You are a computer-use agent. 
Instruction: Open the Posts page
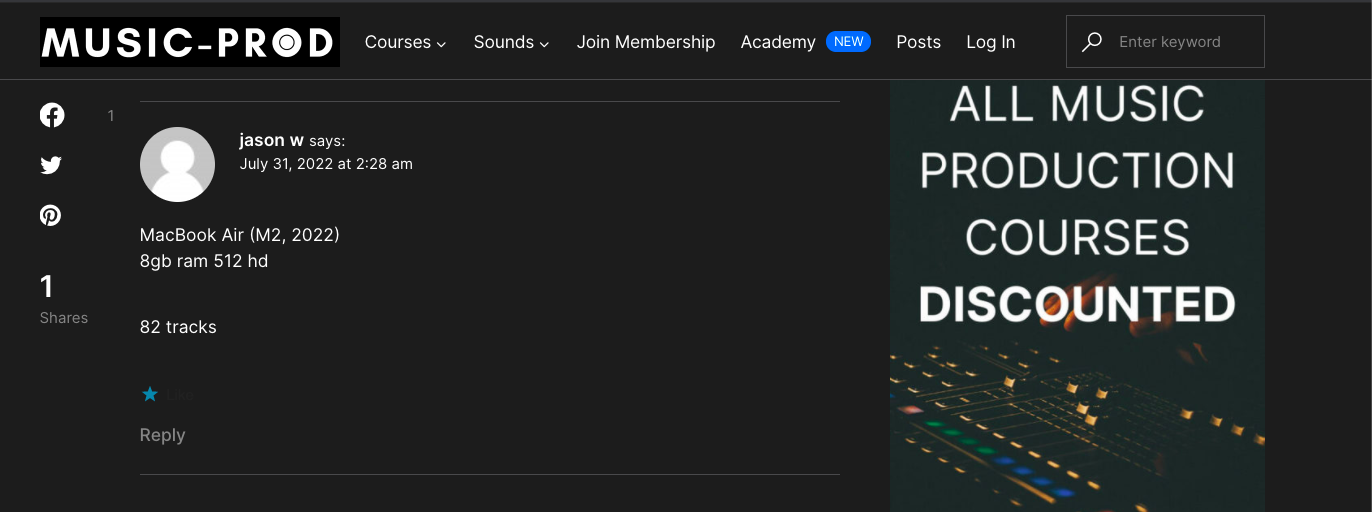(x=918, y=42)
